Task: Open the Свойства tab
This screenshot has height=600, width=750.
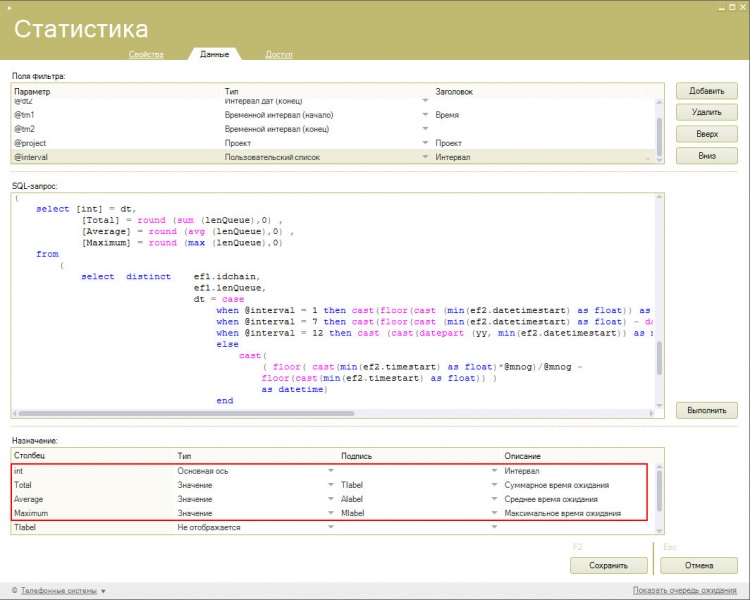Action: coord(146,54)
